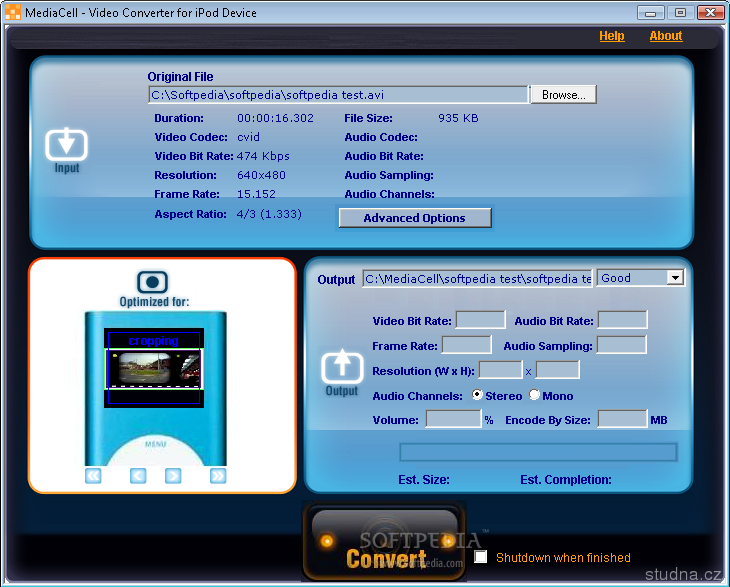Click the File Size value 935 KB
The height and width of the screenshot is (587, 730).
coord(458,118)
